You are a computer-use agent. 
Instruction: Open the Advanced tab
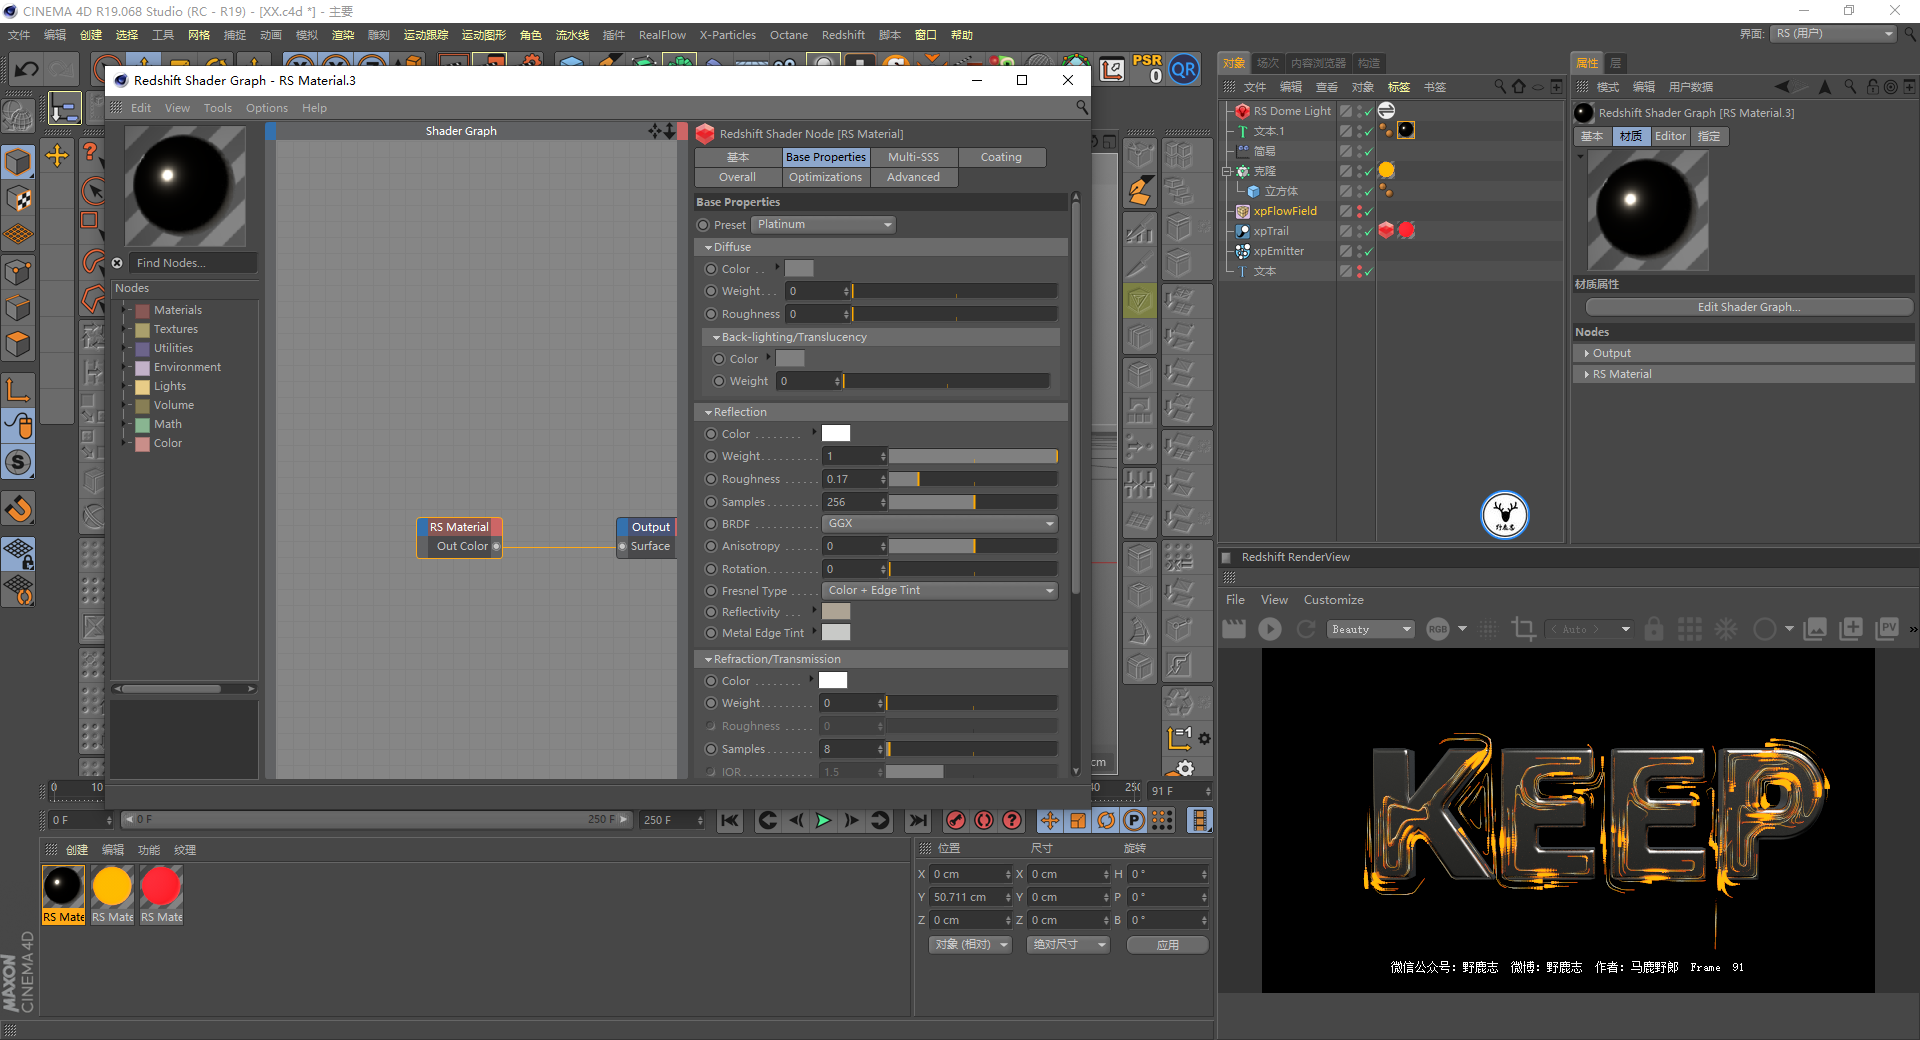coord(913,177)
